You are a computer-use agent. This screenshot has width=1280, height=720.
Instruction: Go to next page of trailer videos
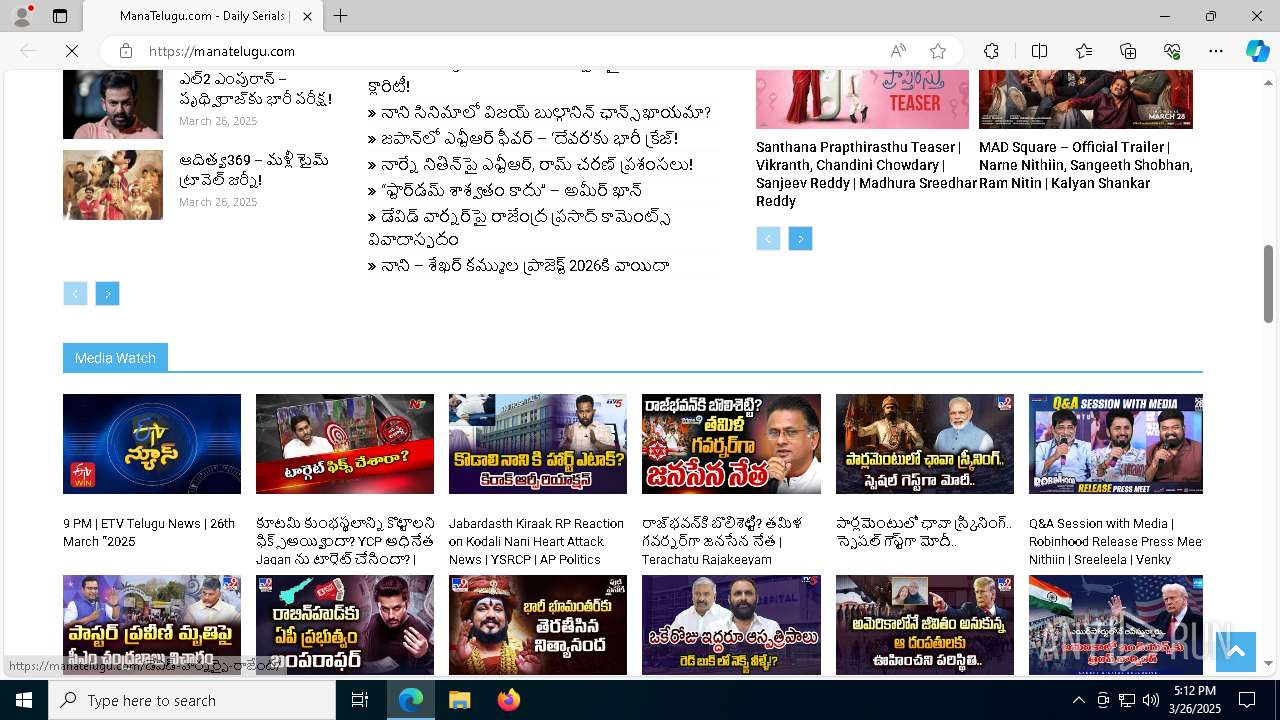[x=800, y=238]
